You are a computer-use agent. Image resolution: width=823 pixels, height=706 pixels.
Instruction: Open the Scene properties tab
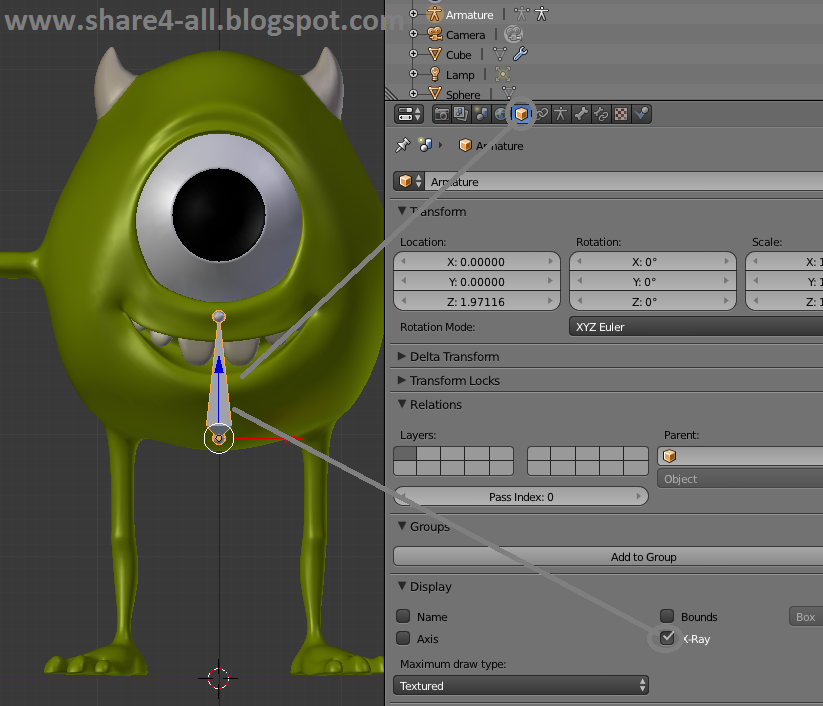point(481,113)
